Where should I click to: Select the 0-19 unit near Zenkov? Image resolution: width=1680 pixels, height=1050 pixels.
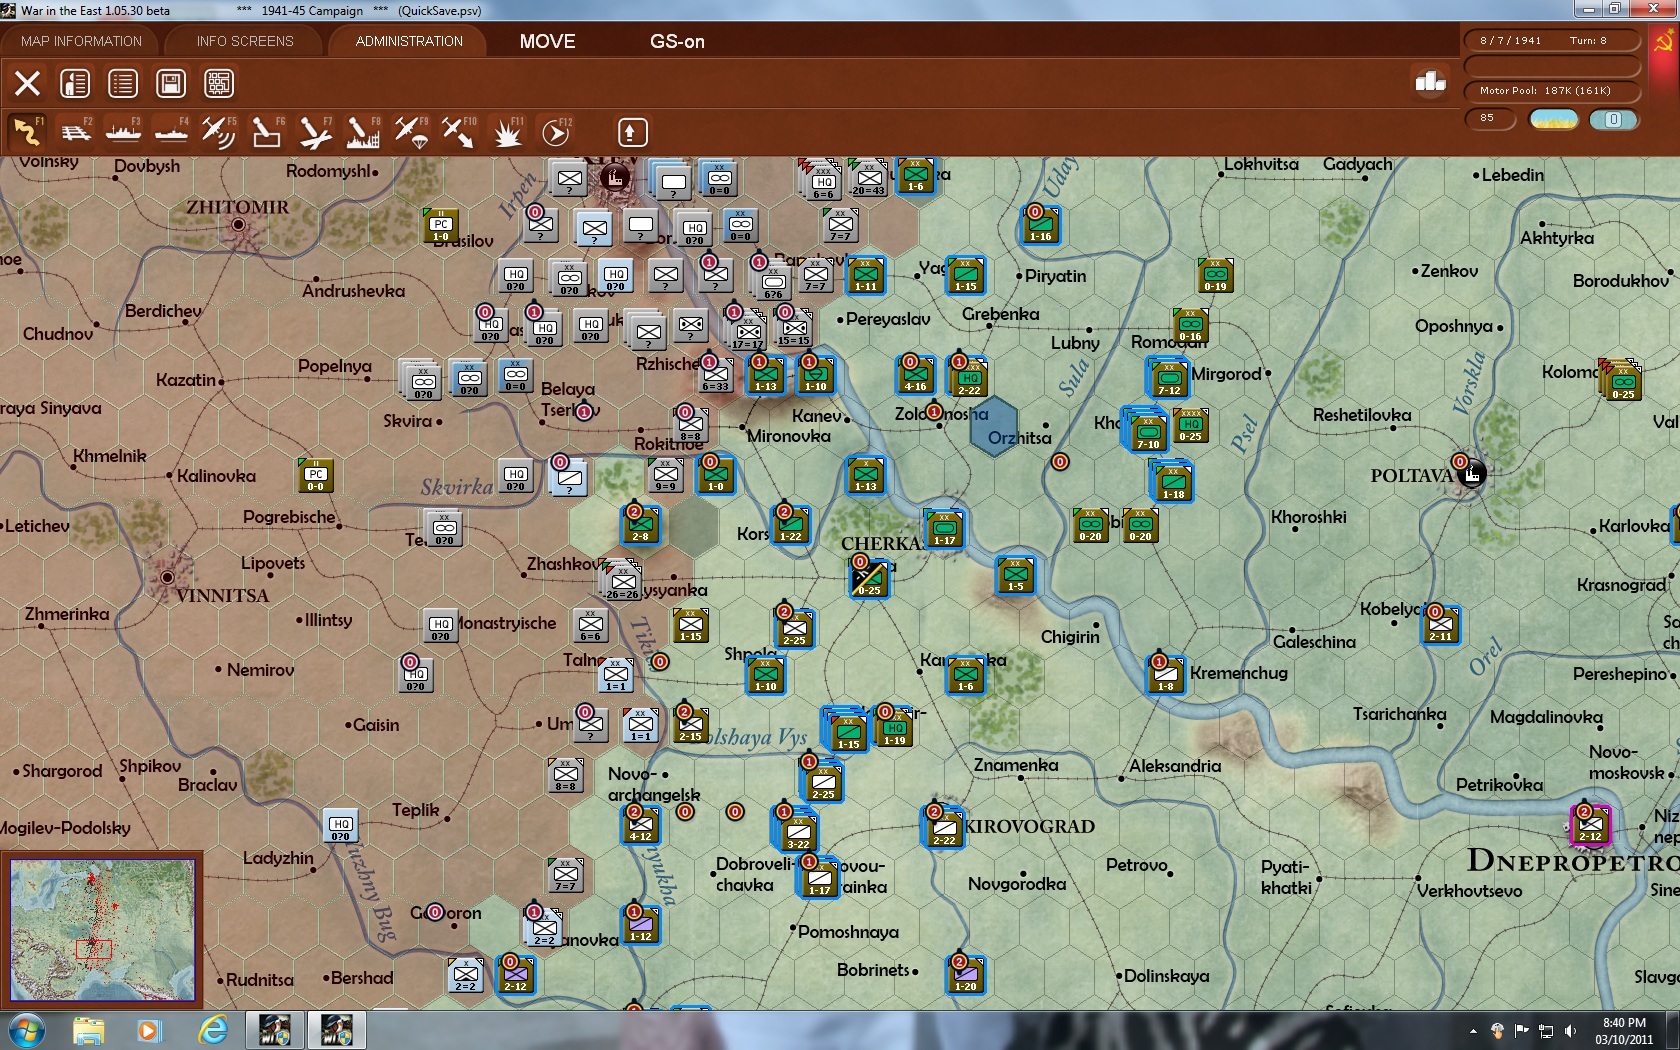[1215, 275]
